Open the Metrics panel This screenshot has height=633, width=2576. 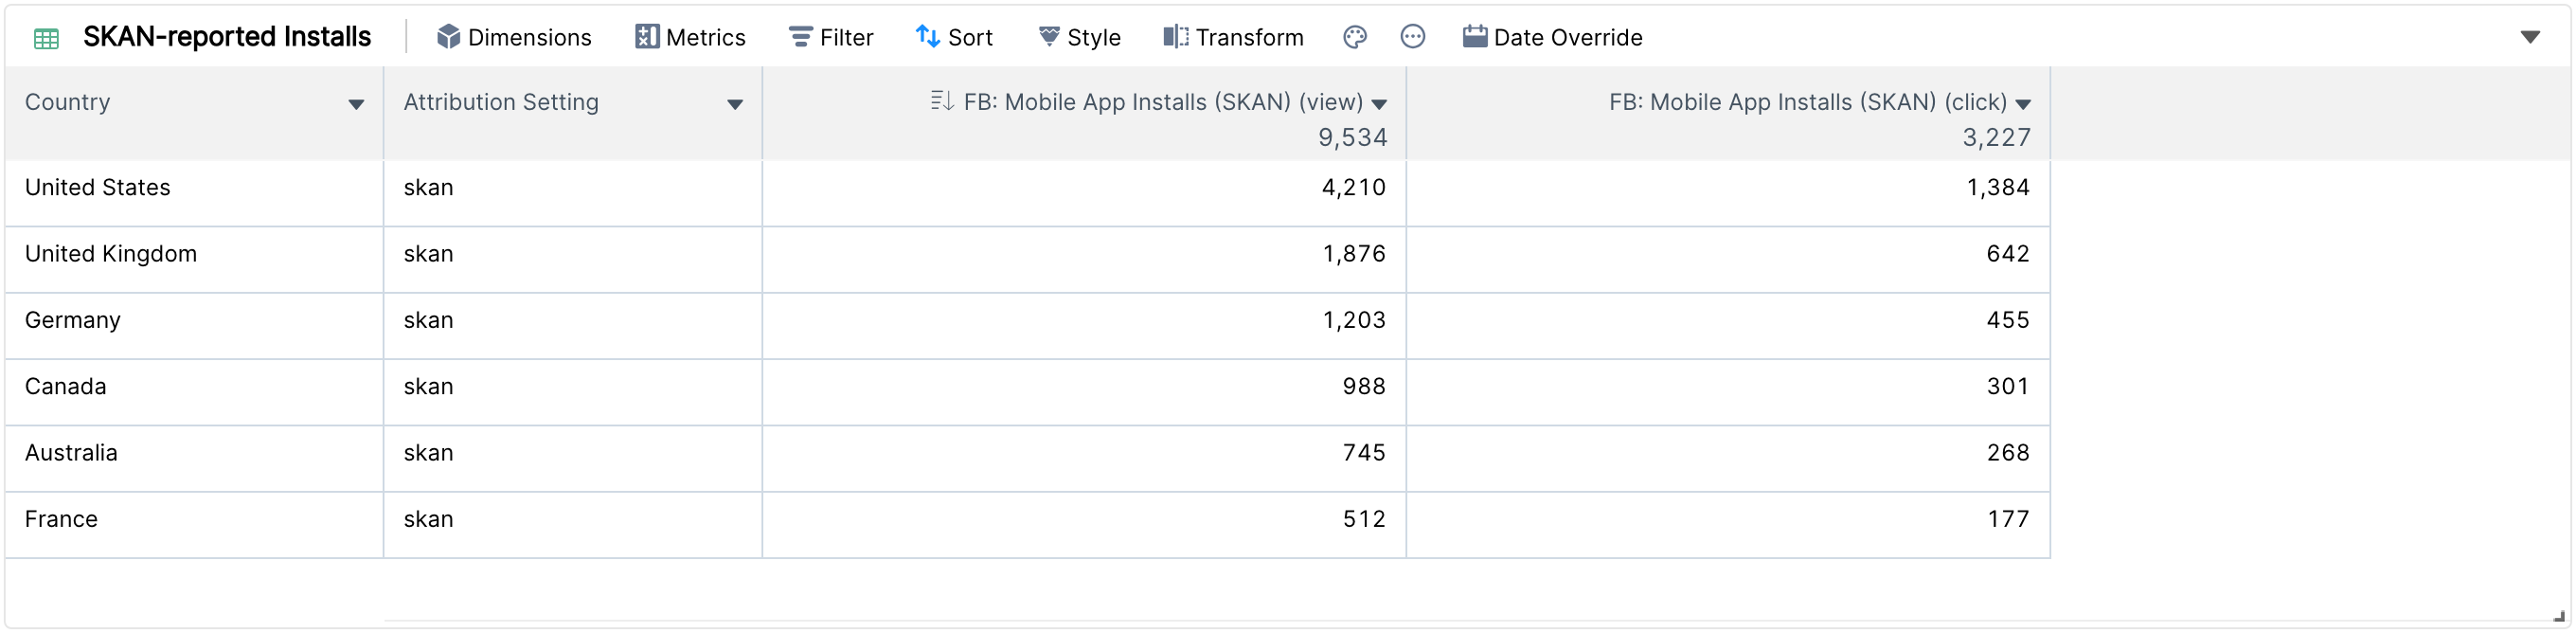click(690, 38)
